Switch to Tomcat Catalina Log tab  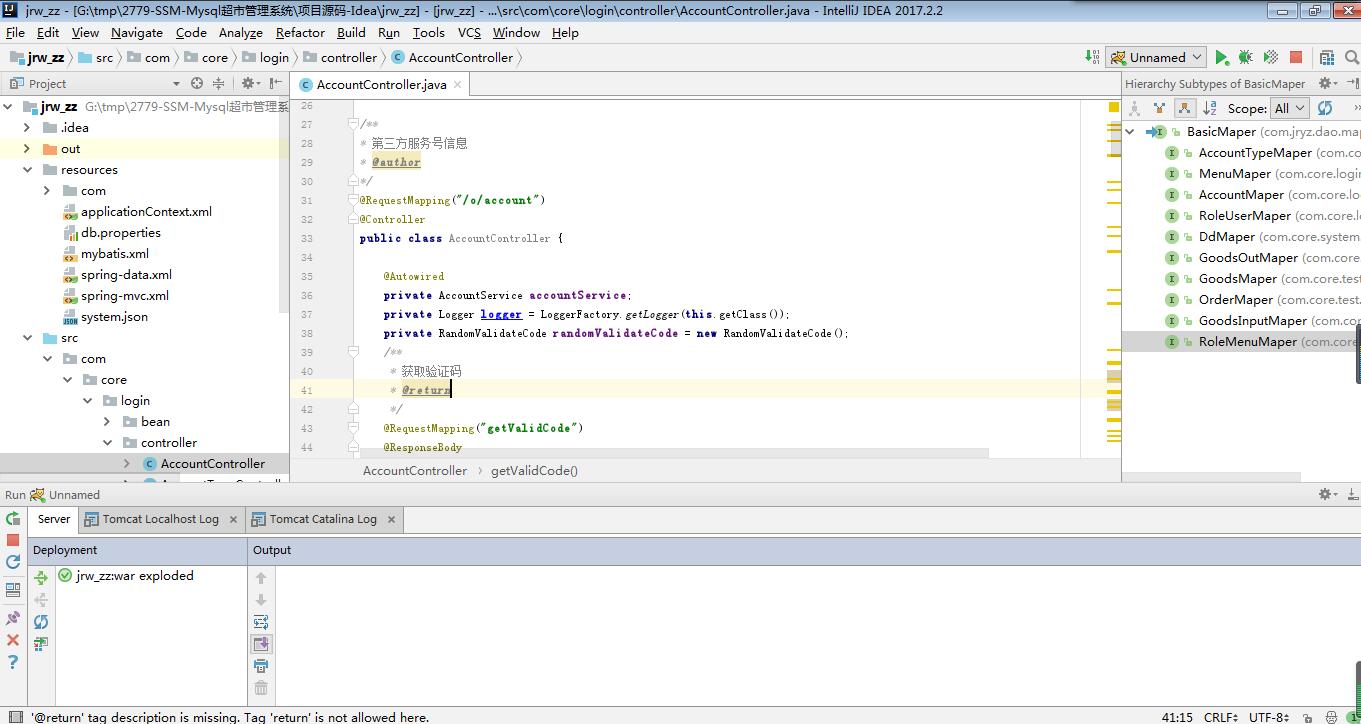(323, 519)
